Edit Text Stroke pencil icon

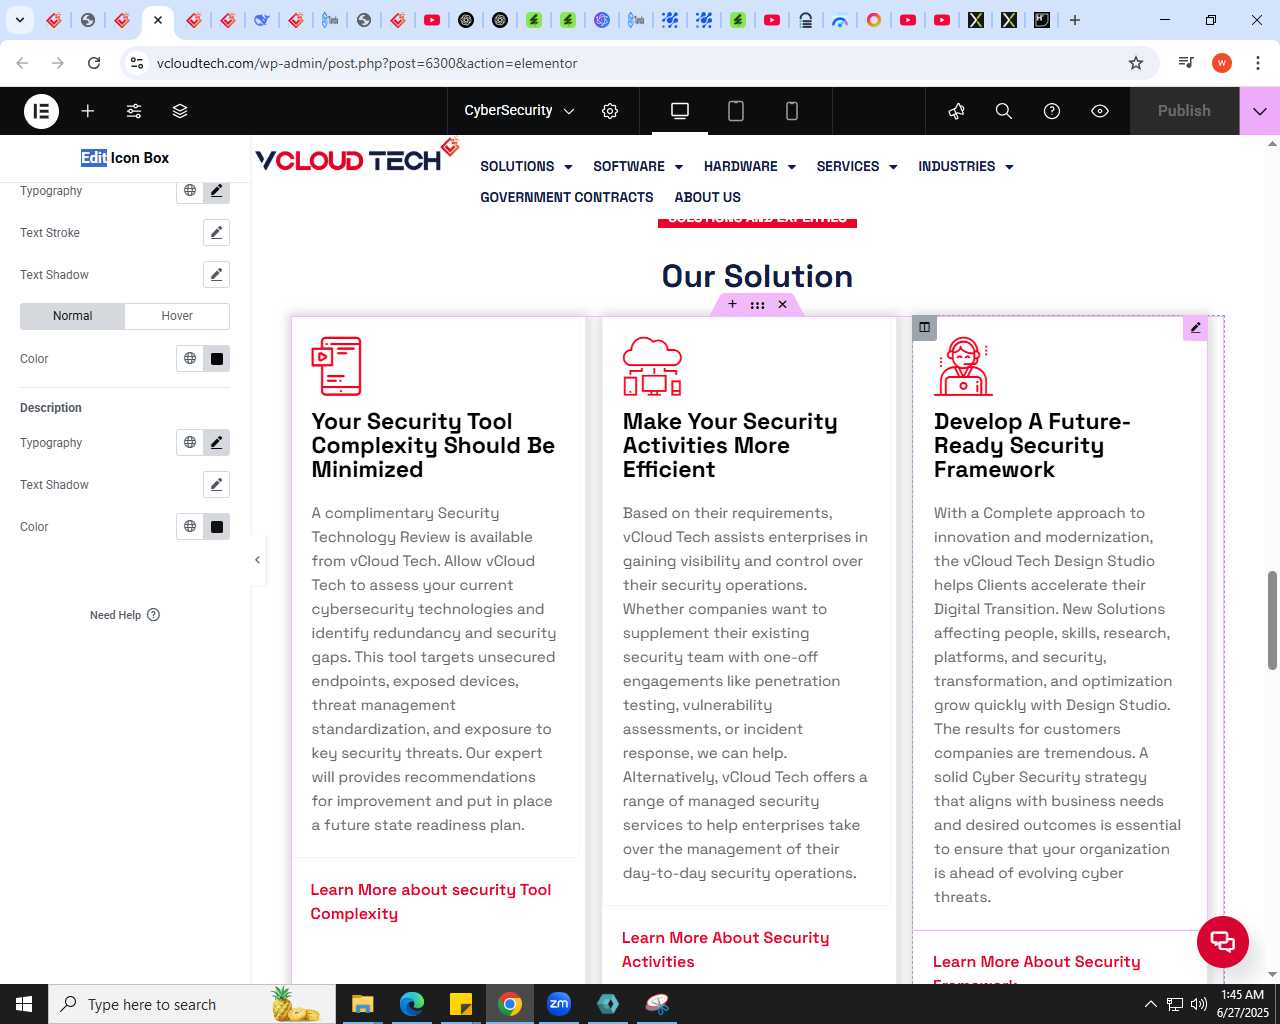[x=216, y=233]
